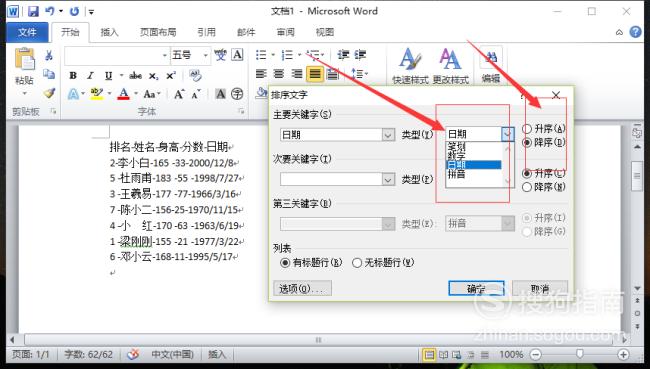Click the Copy icon under Cut
This screenshot has height=369, width=650.
point(49,74)
